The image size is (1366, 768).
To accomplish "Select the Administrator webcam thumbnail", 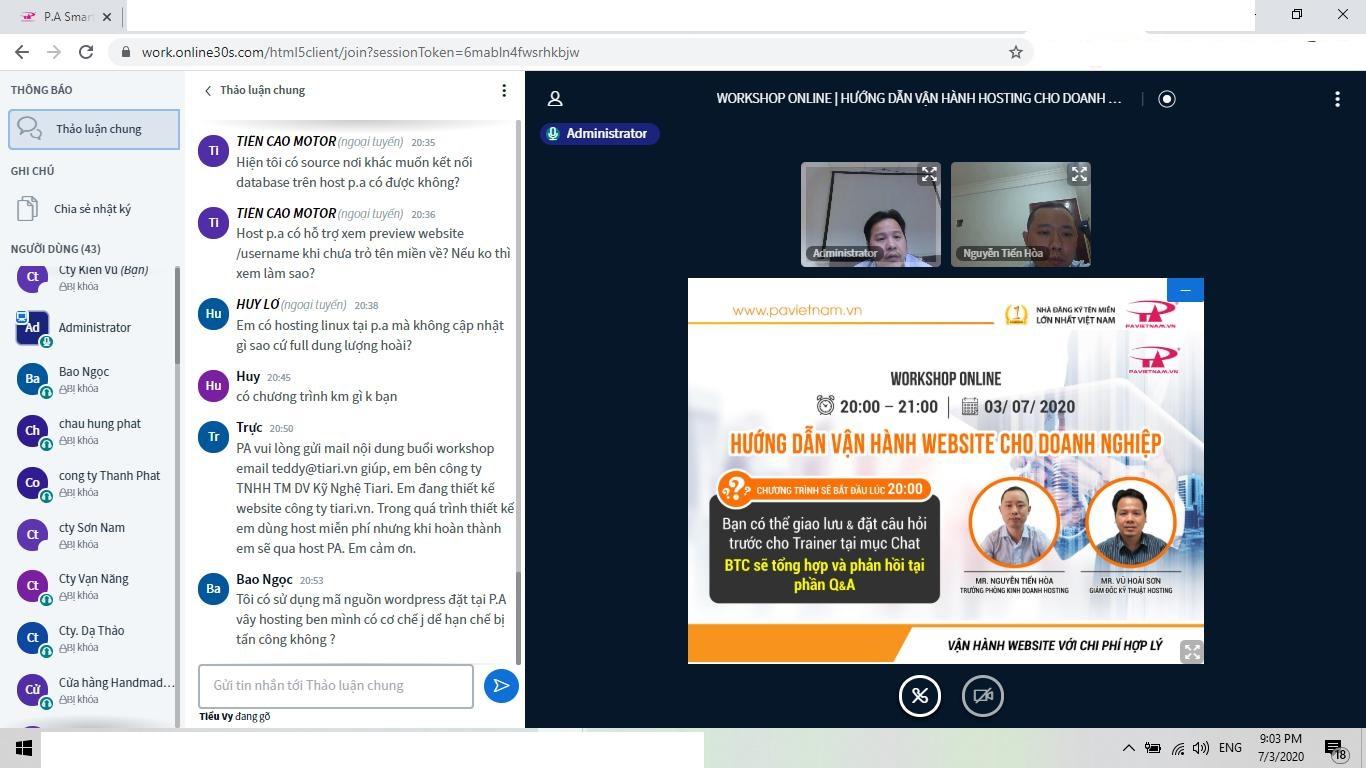I will pyautogui.click(x=871, y=214).
